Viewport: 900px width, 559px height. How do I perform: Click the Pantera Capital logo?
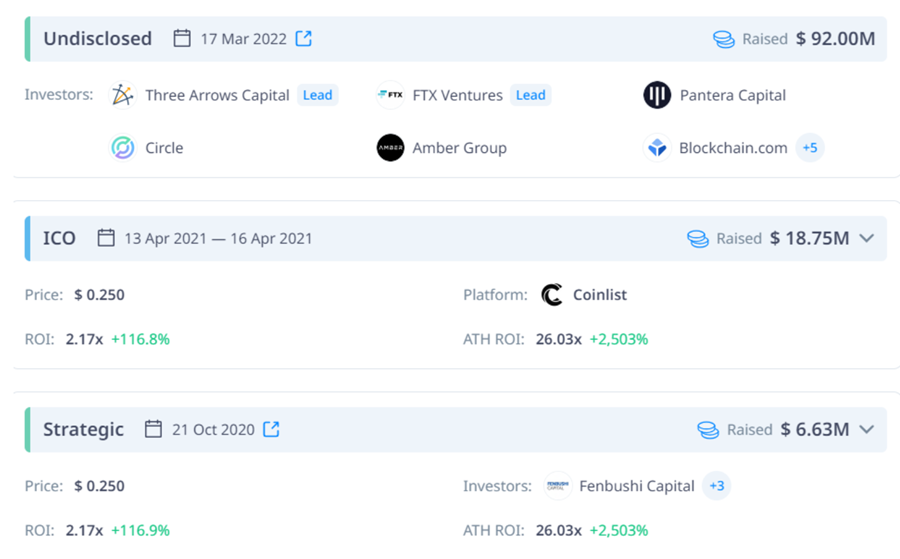point(657,95)
